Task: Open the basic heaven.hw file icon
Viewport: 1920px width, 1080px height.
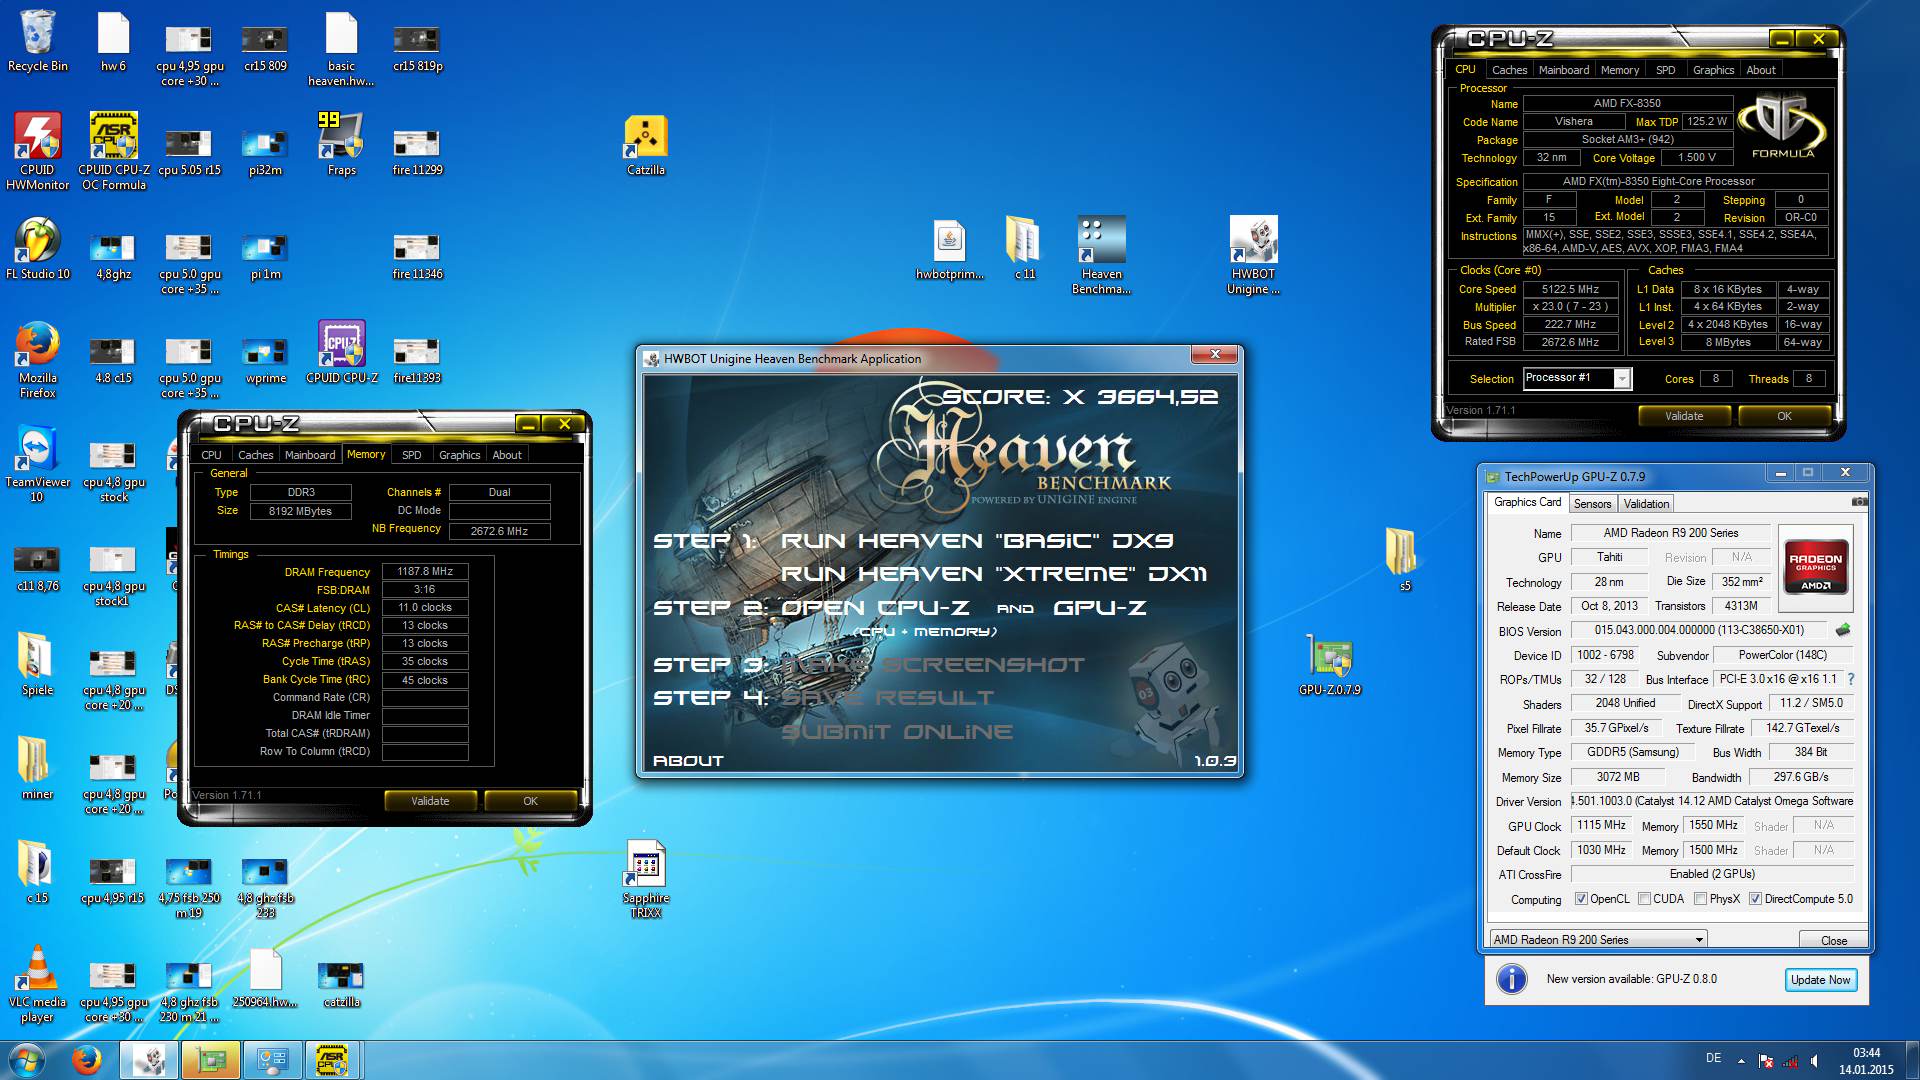Action: (341, 49)
